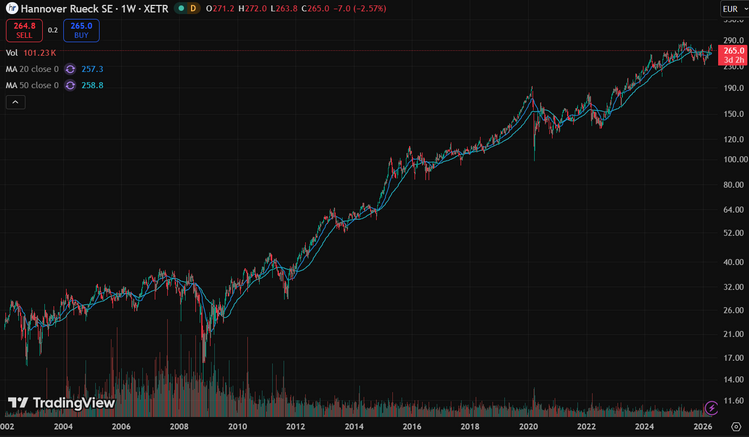Click the 2026 label on time axis

point(703,426)
